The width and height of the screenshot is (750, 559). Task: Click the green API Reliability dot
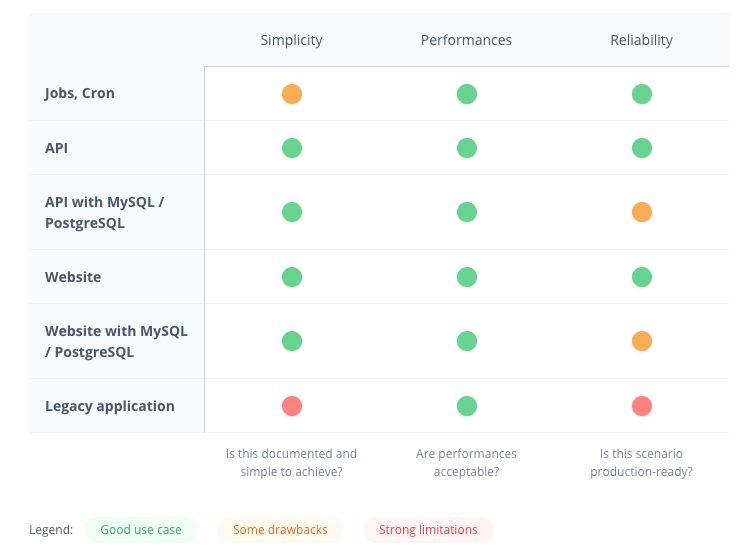click(642, 148)
